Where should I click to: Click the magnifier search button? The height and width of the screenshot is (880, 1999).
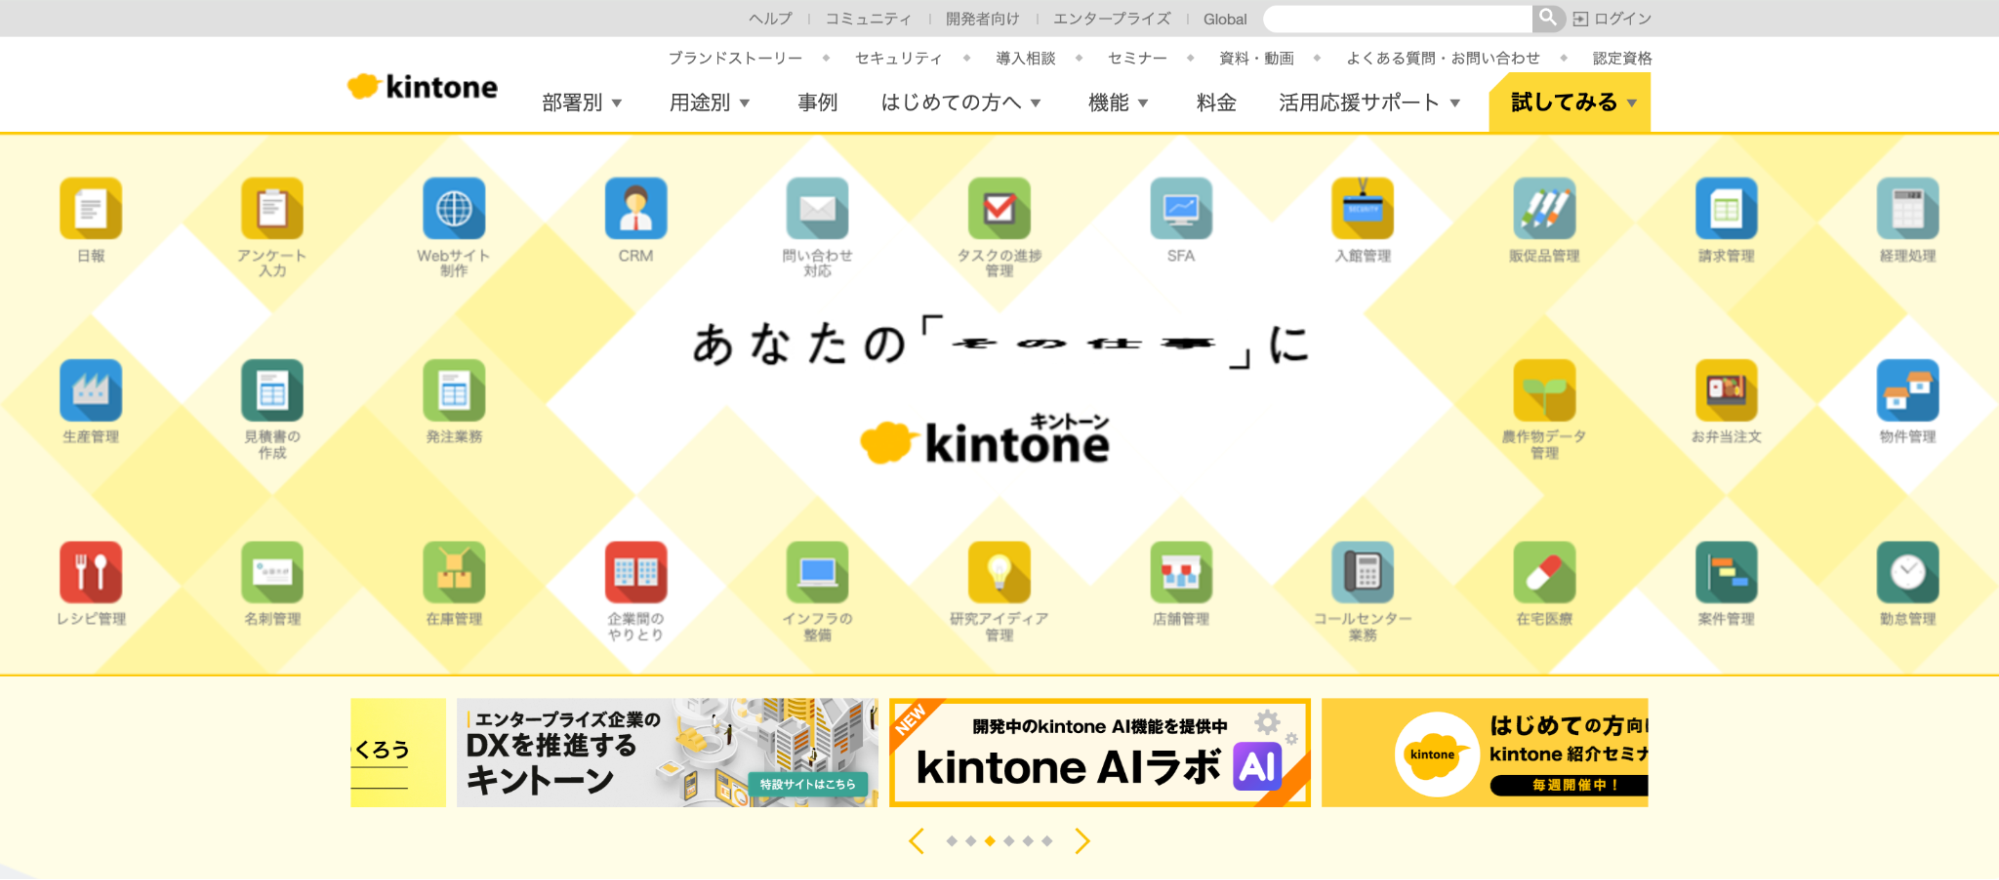pos(1547,18)
